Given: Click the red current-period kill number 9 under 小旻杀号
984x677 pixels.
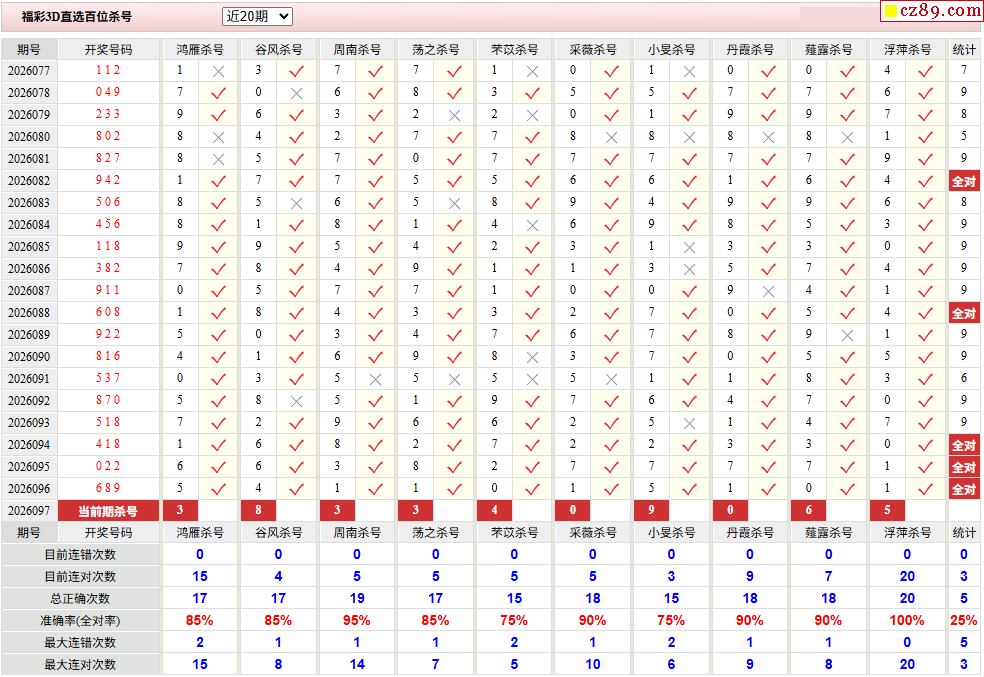Looking at the screenshot, I should (x=651, y=510).
